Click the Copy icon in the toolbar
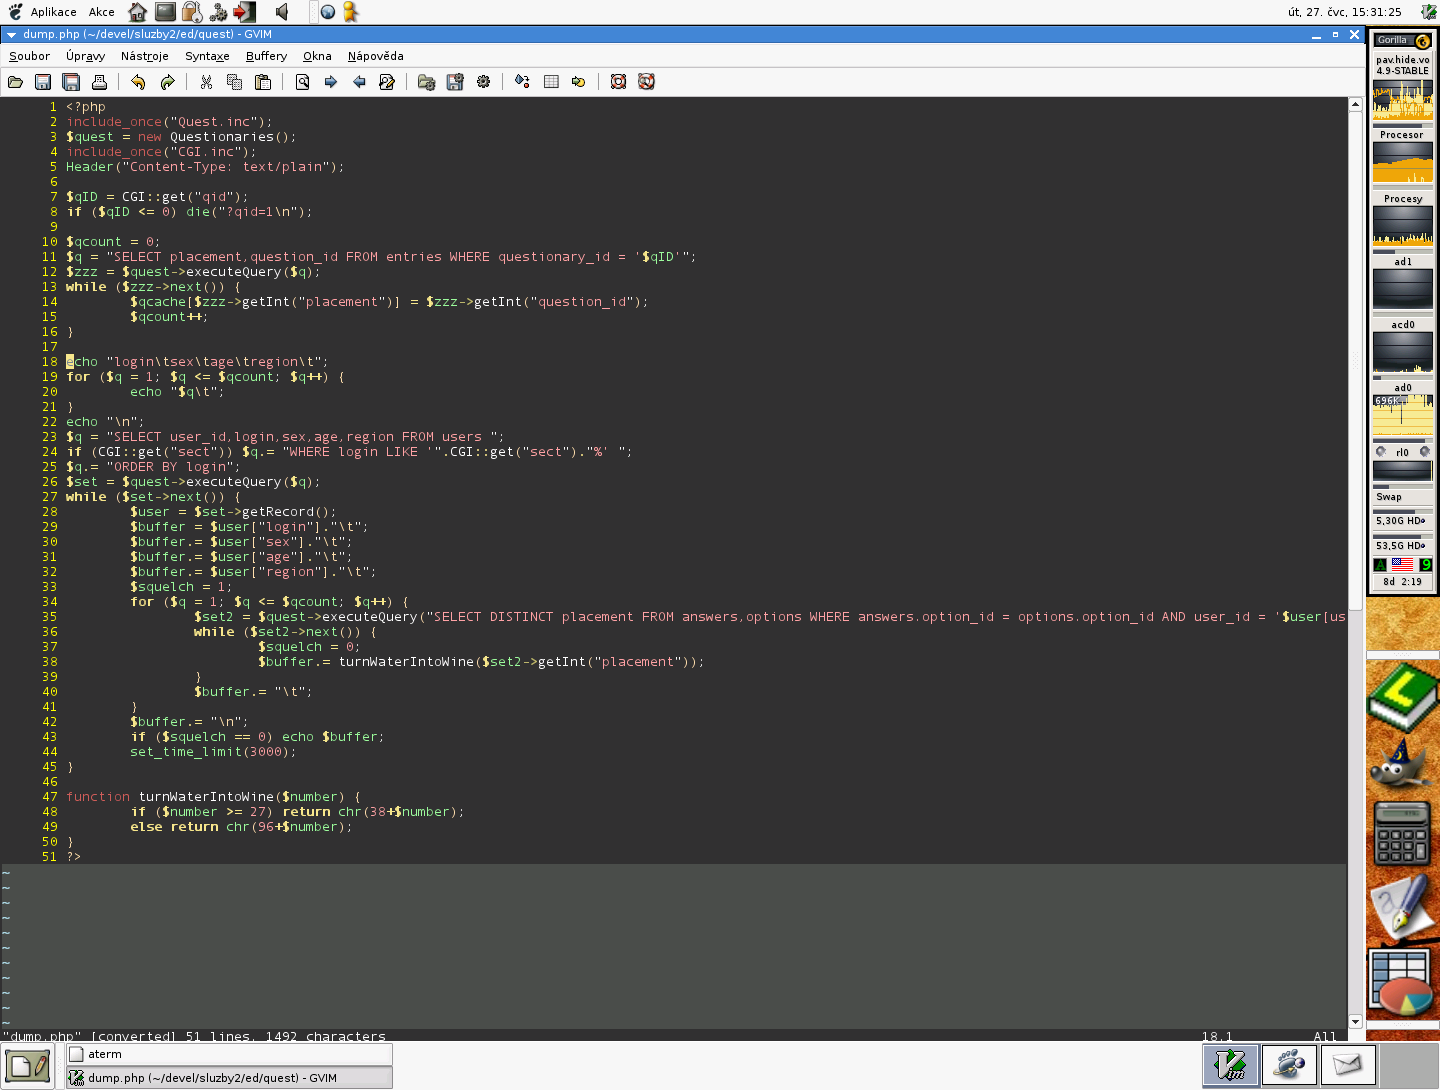Screen dimensions: 1440x1090 click(x=234, y=82)
